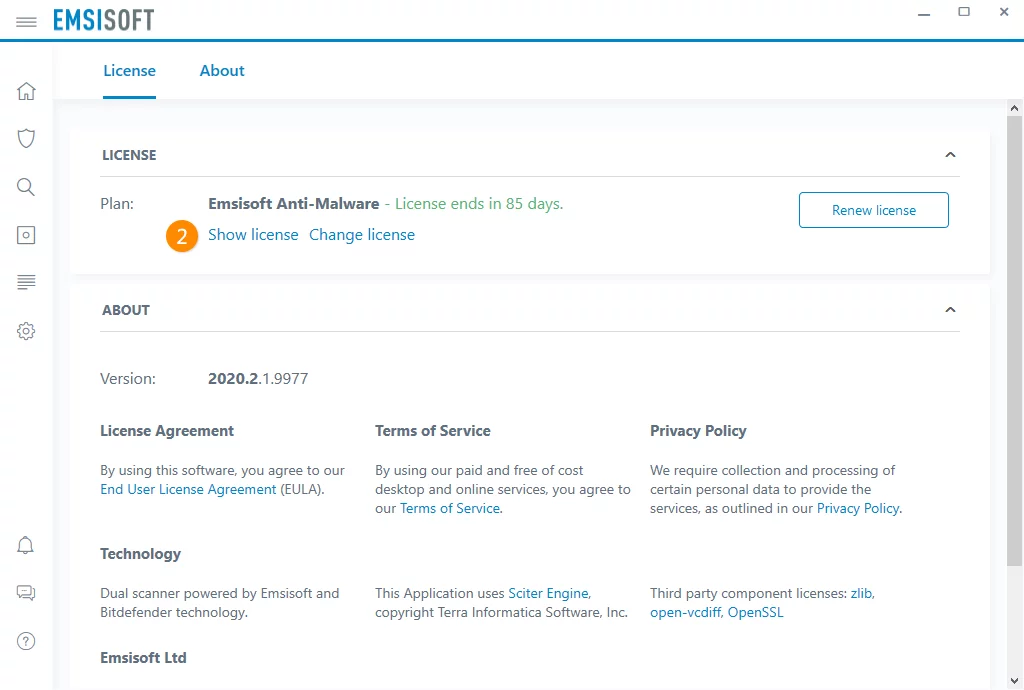Image resolution: width=1024 pixels, height=690 pixels.
Task: Click the 'Terms of Service' heading
Action: 432,431
